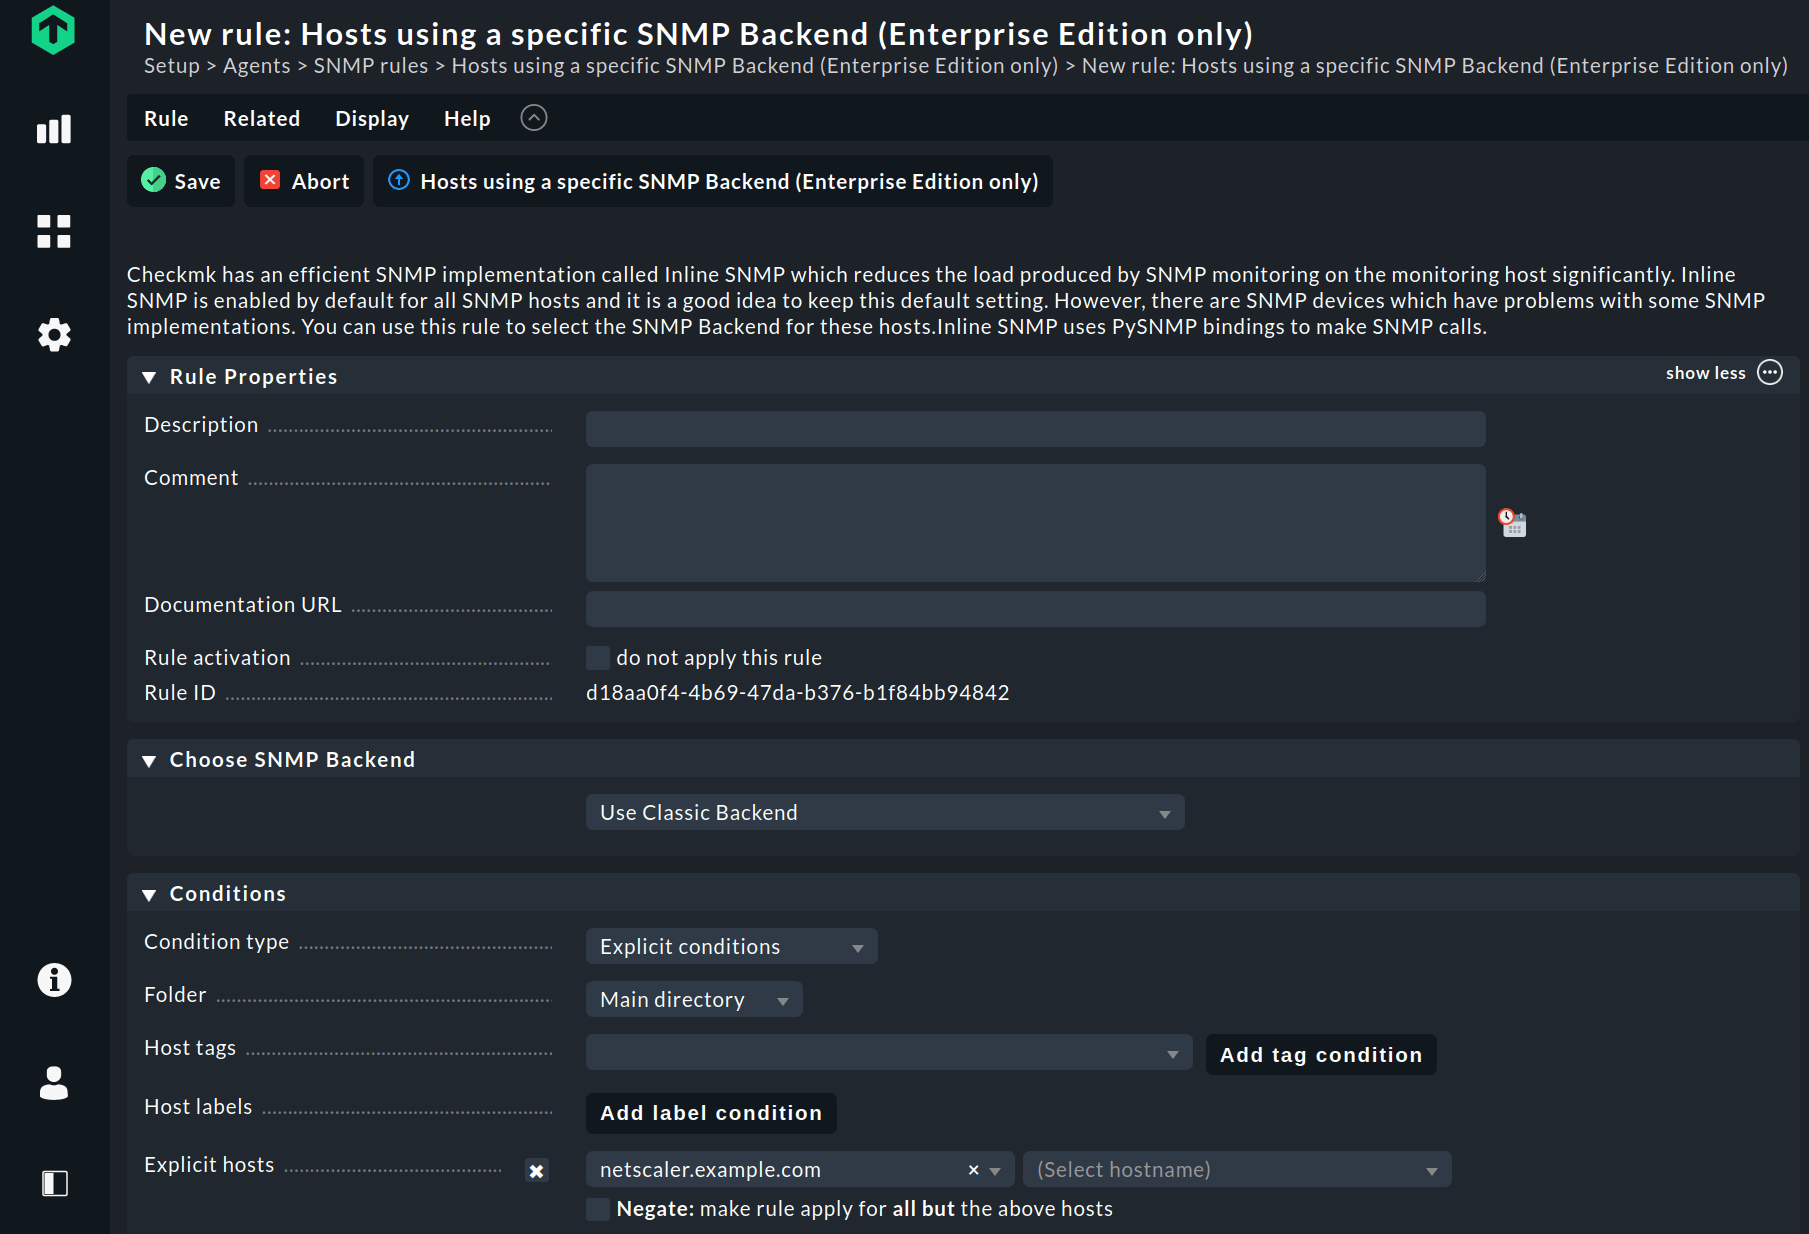Go back to the Hosts using a specific SNMP Backend ruleset
The height and width of the screenshot is (1234, 1809).
click(713, 181)
